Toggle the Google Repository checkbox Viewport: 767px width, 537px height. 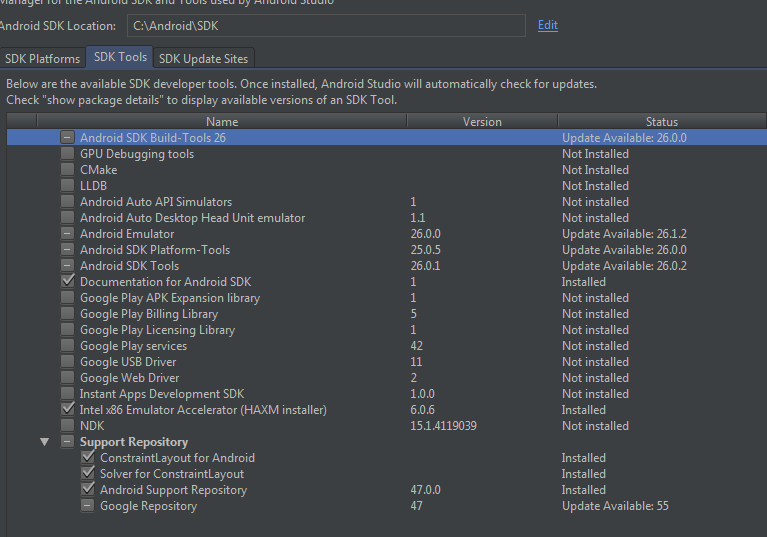(88, 506)
